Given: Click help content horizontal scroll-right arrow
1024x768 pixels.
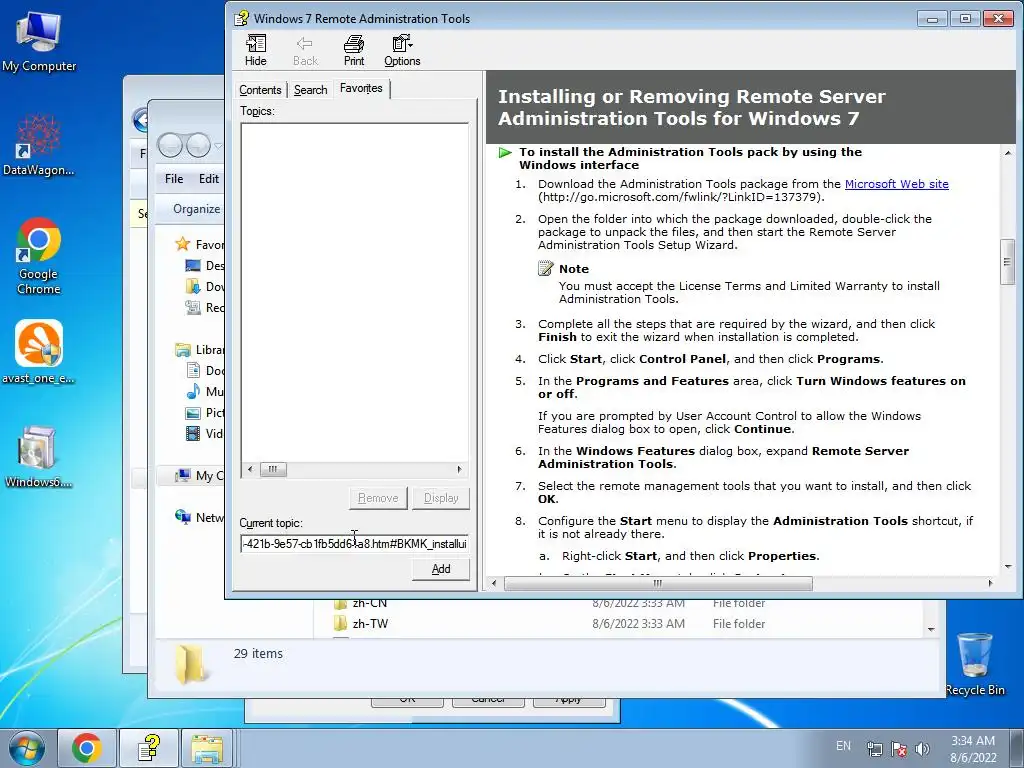Looking at the screenshot, I should click(x=991, y=583).
